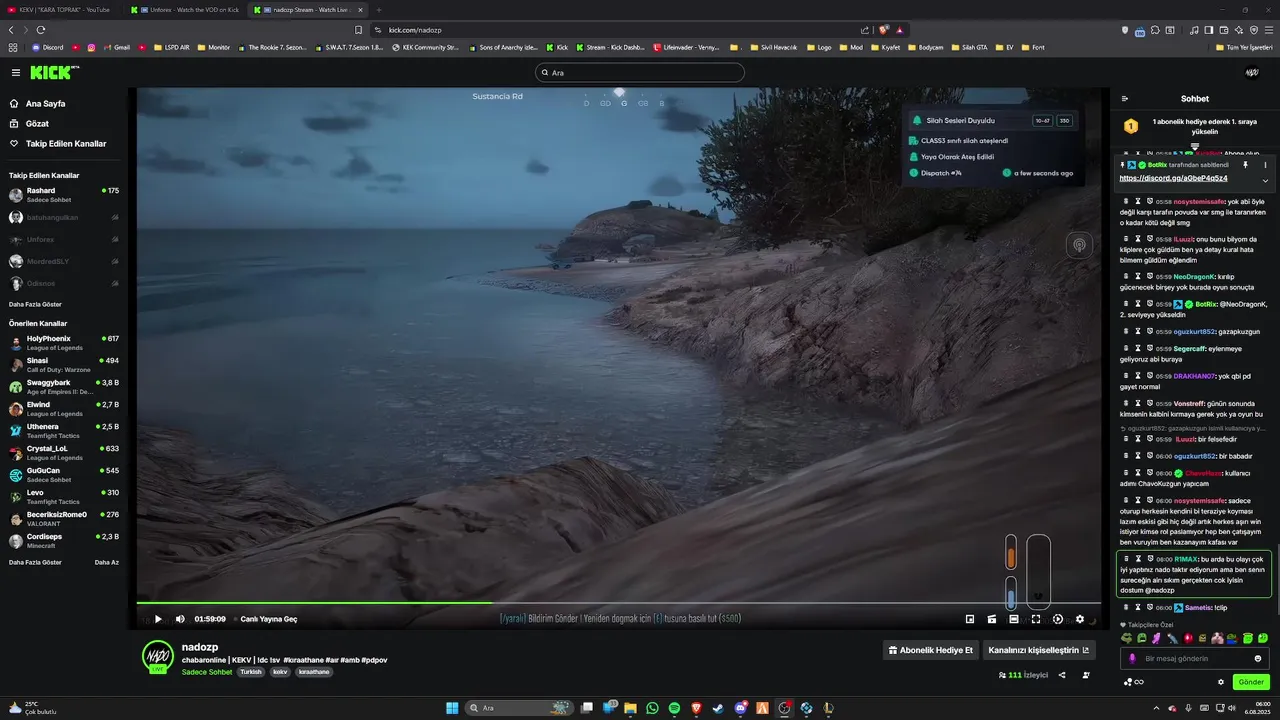This screenshot has height=720, width=1280.
Task: Open Elwind recommended channel
Action: coord(64,408)
